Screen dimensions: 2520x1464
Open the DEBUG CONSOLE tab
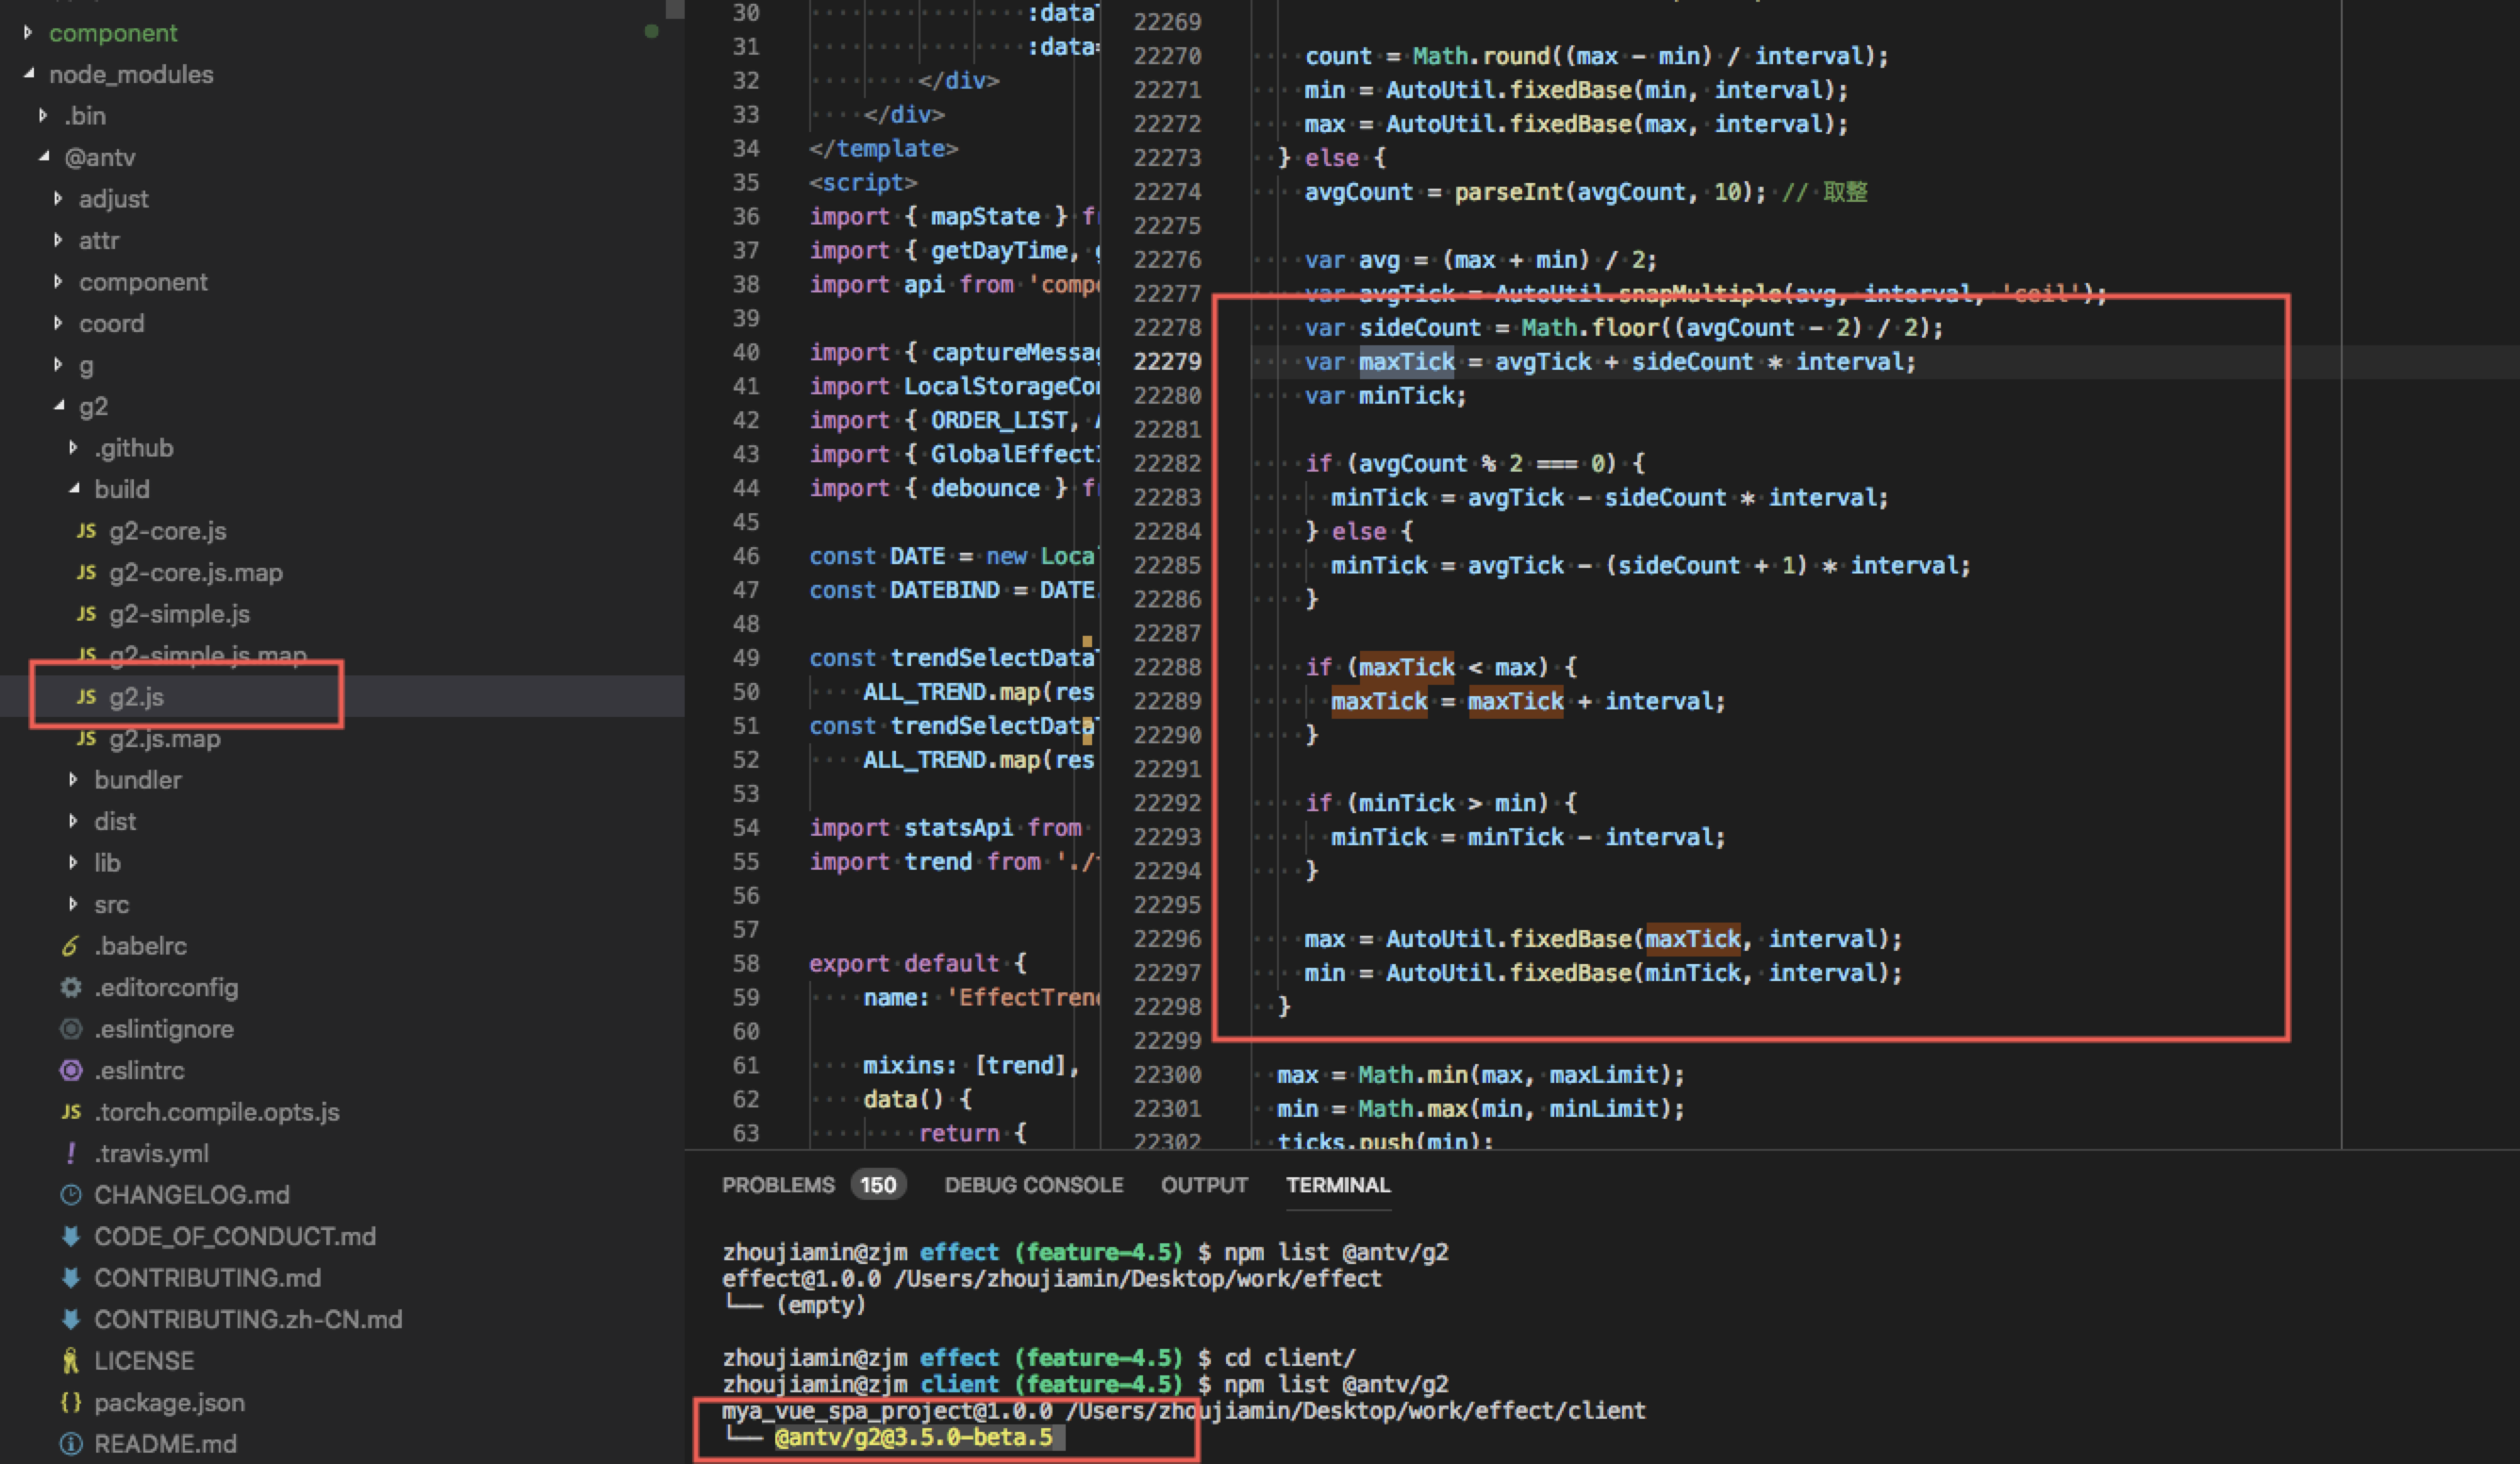pos(1033,1185)
